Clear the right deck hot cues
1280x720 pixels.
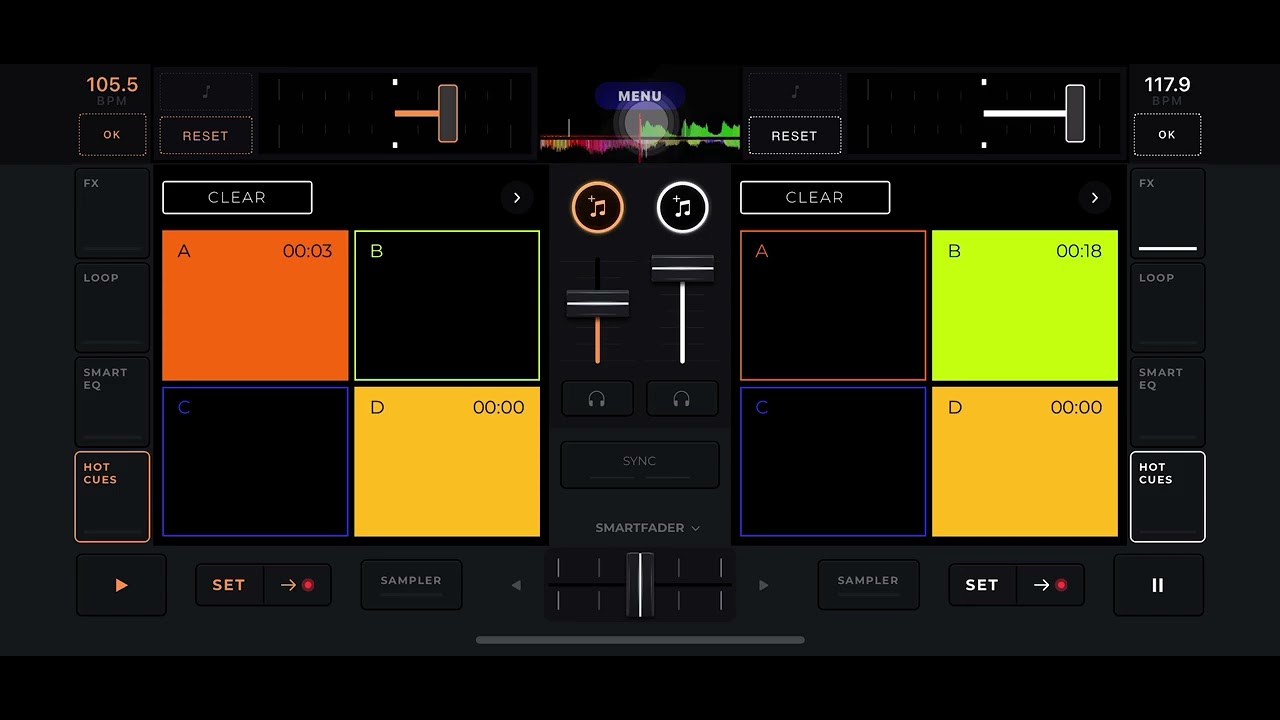815,198
